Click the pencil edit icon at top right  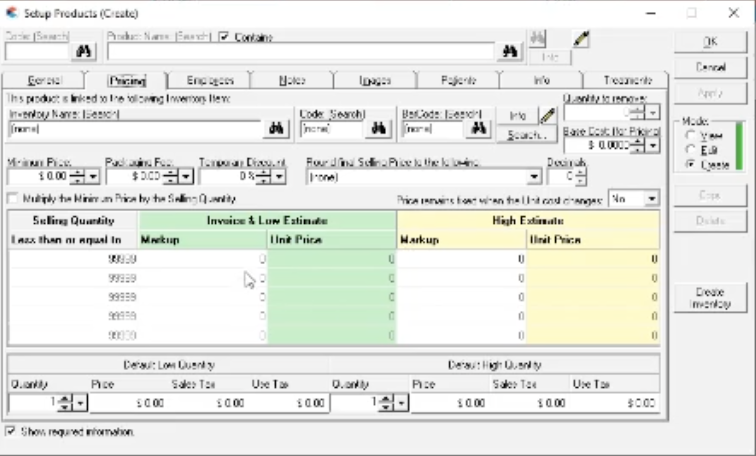point(581,38)
